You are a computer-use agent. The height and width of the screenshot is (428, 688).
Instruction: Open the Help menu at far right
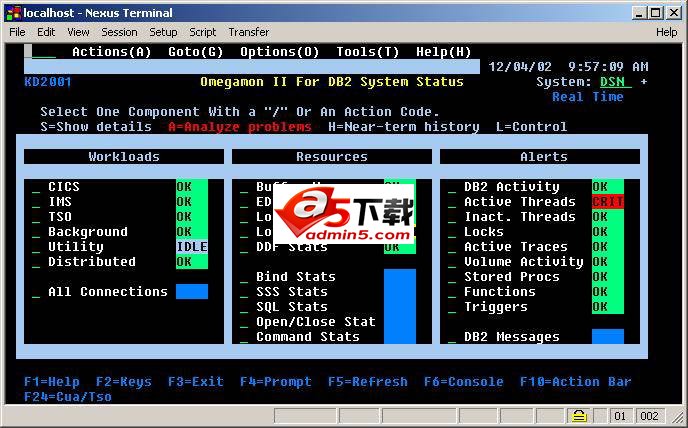[666, 32]
